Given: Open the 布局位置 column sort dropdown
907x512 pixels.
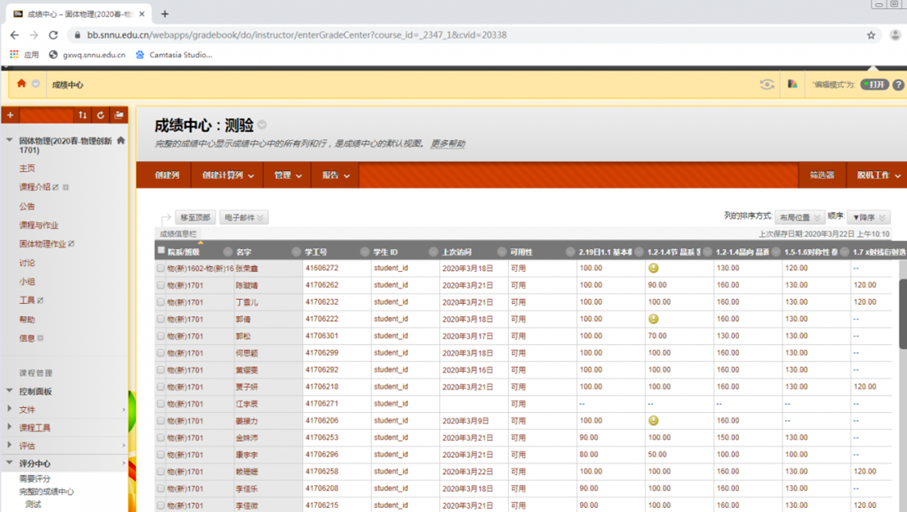Looking at the screenshot, I should [x=799, y=217].
